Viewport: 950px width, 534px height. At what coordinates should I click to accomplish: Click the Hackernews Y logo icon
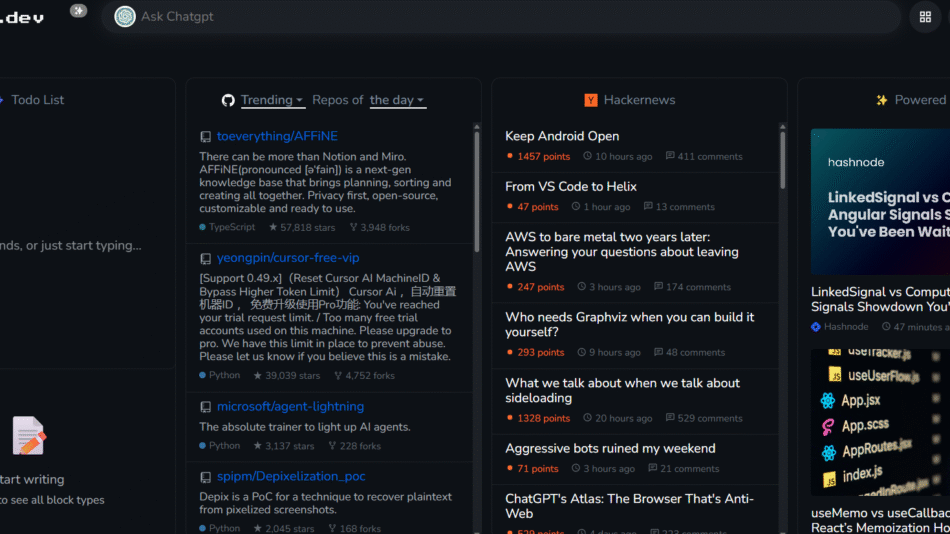pos(591,100)
